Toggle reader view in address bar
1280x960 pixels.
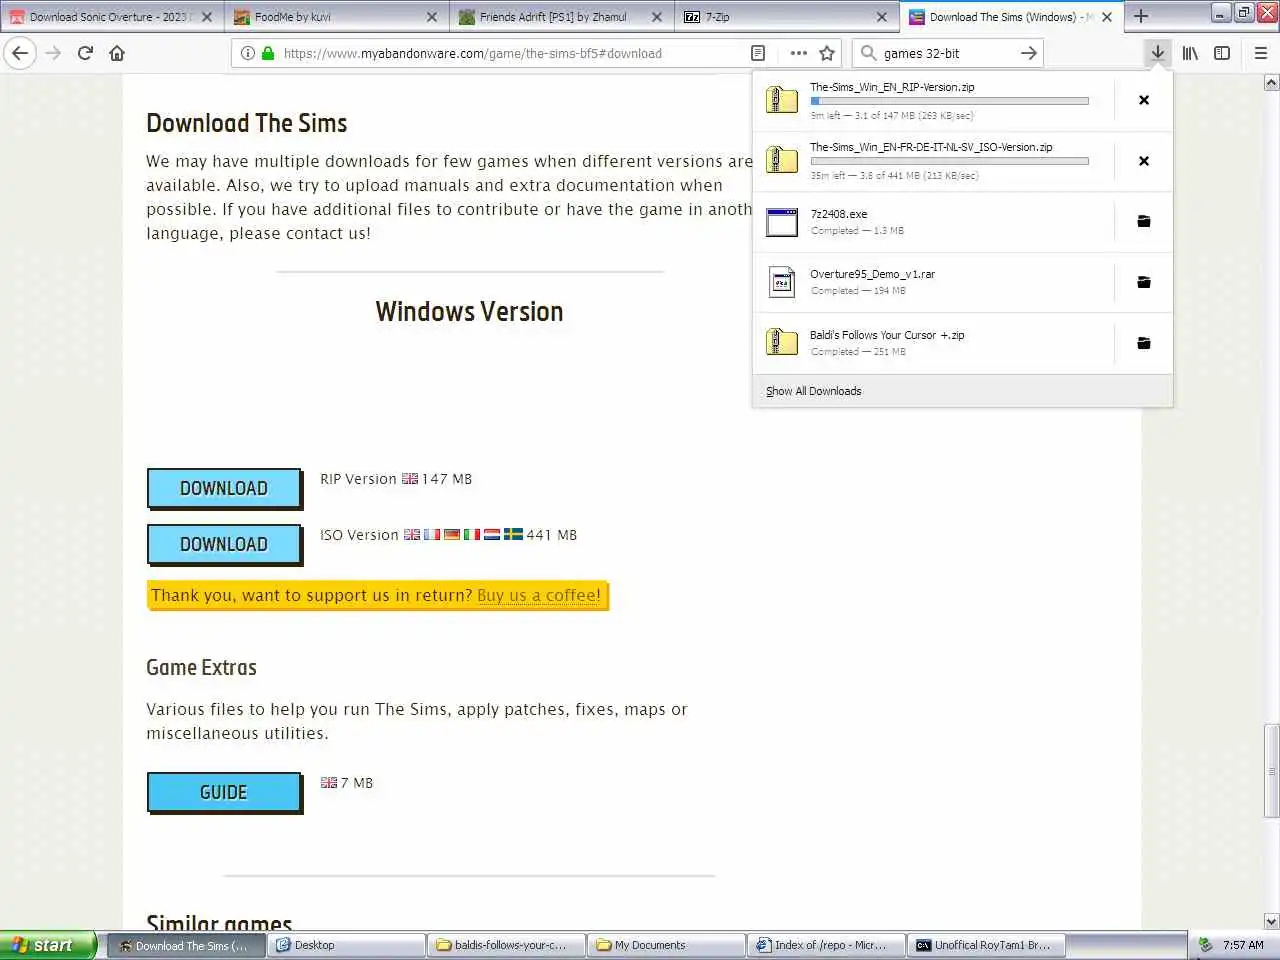point(758,53)
